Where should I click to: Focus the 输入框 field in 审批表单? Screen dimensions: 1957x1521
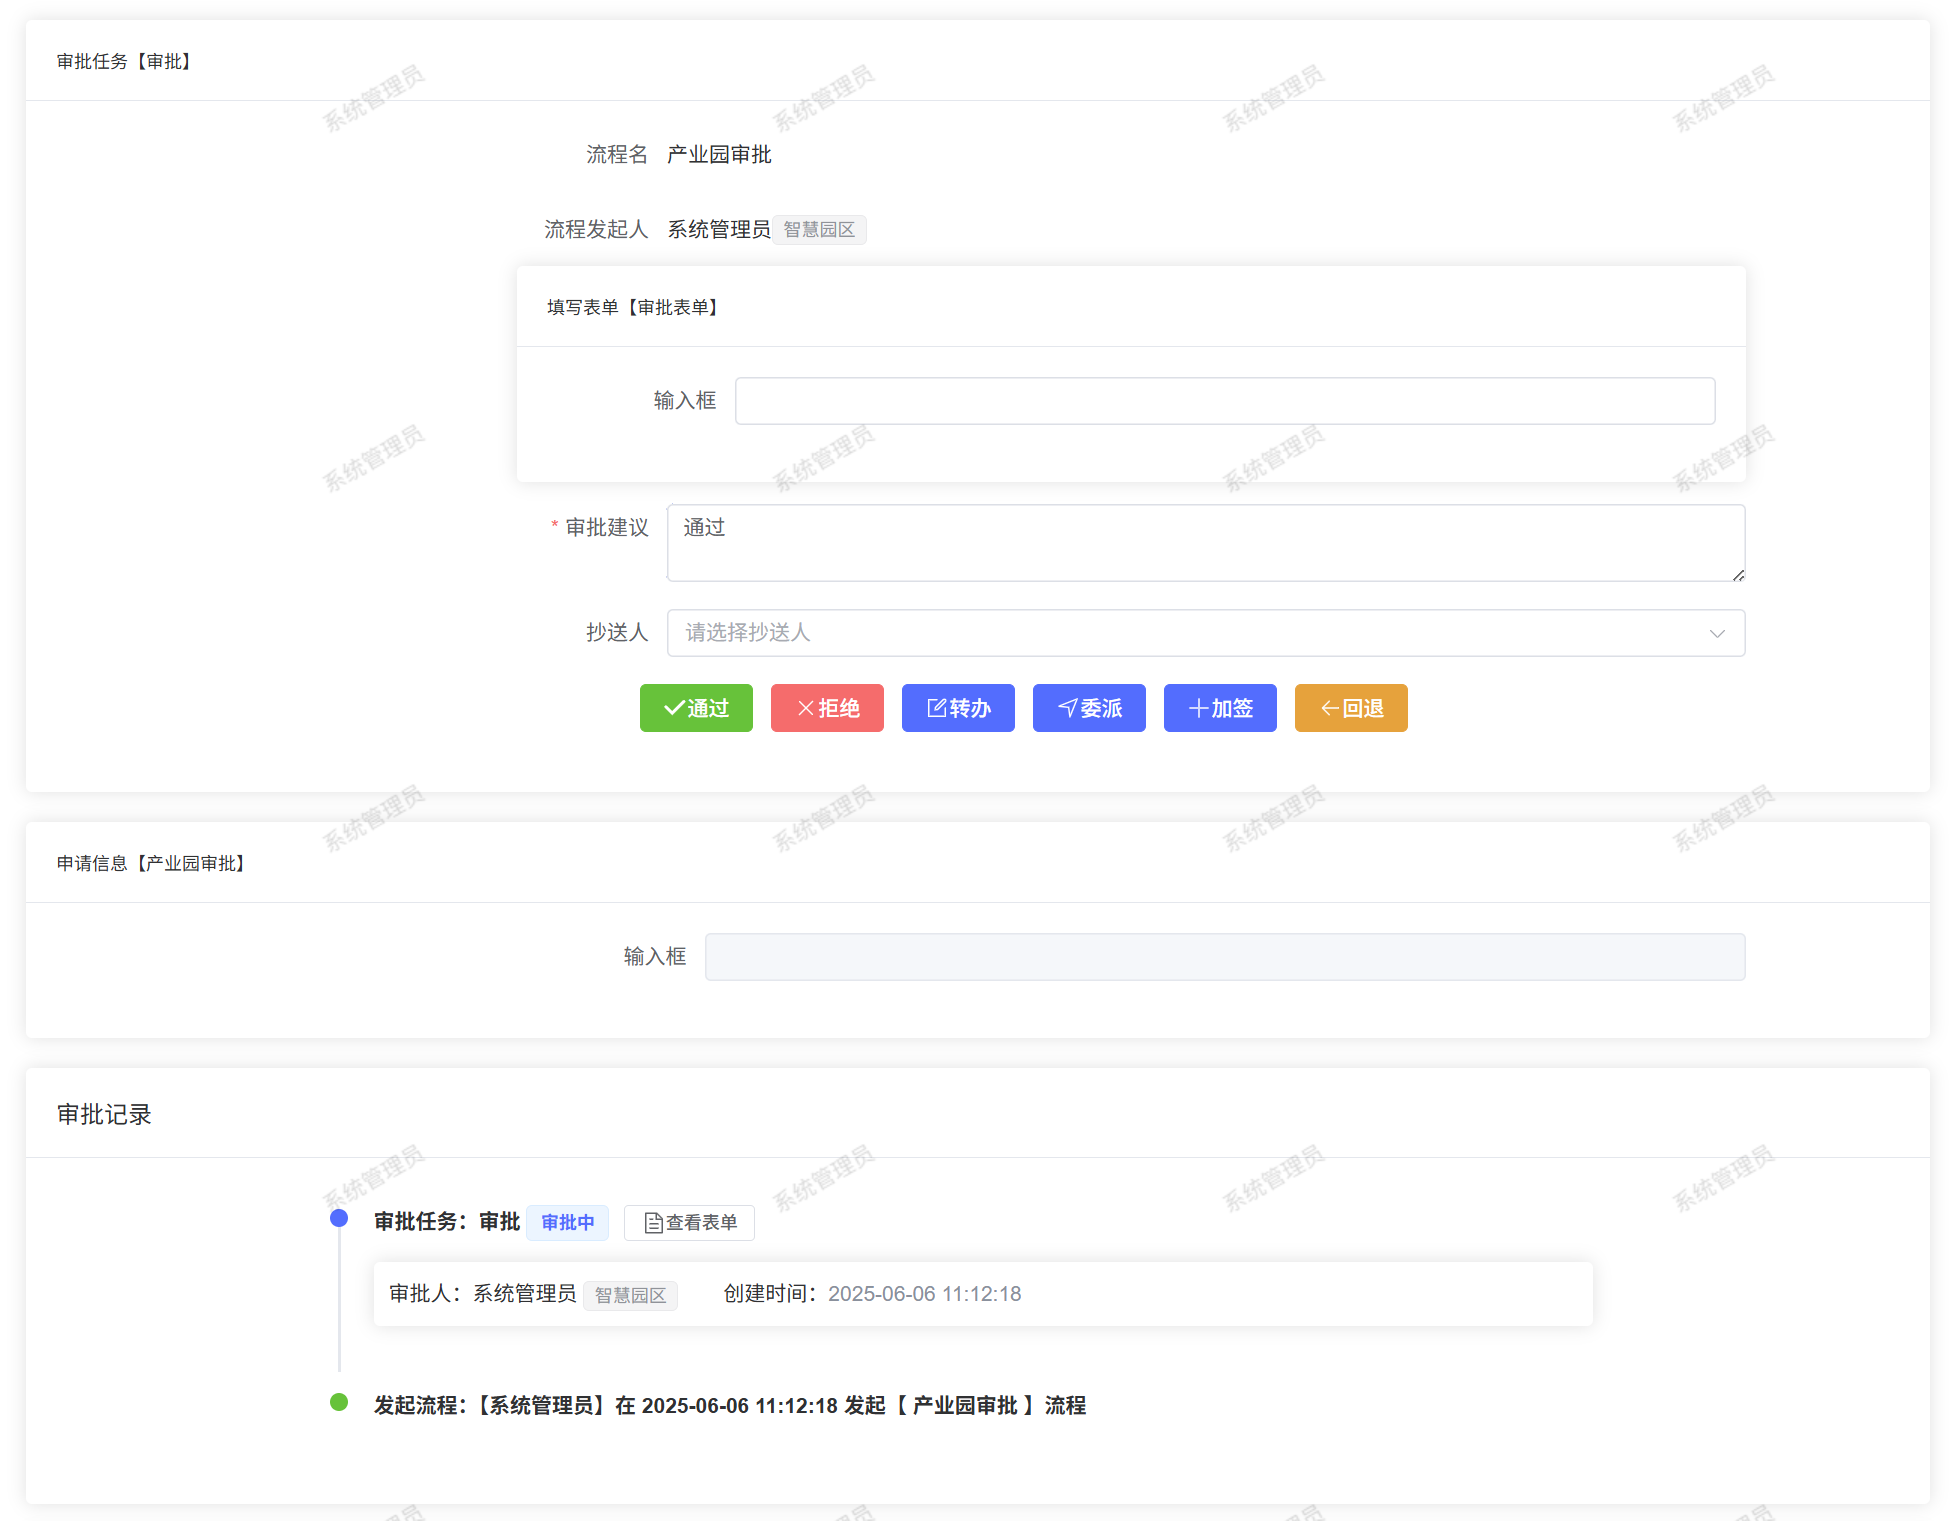pyautogui.click(x=1224, y=401)
